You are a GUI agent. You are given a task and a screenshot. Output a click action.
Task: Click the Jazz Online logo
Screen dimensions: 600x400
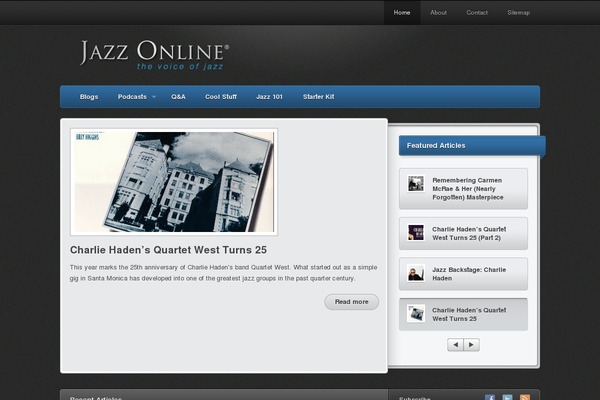coord(155,55)
